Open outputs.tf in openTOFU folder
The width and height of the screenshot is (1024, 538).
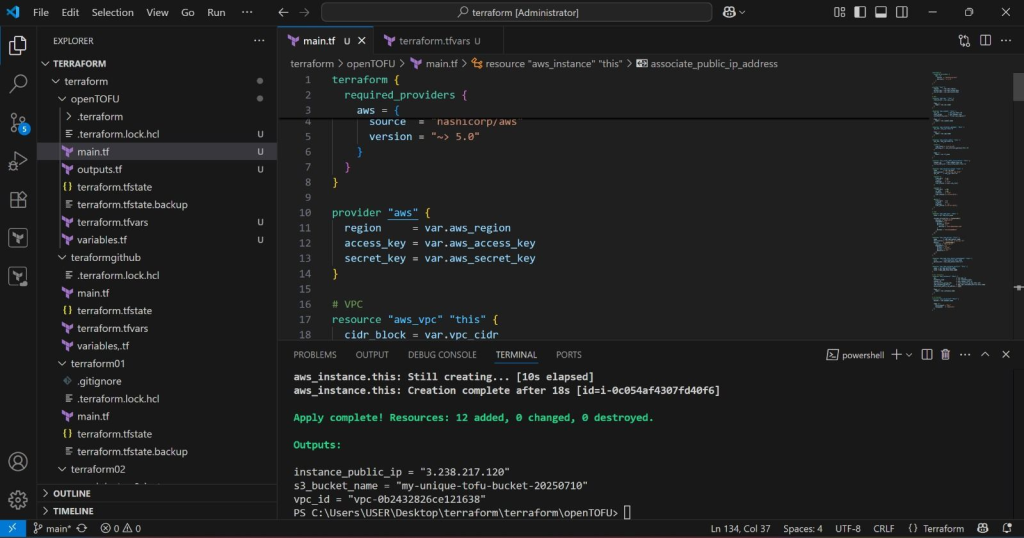pos(157,169)
